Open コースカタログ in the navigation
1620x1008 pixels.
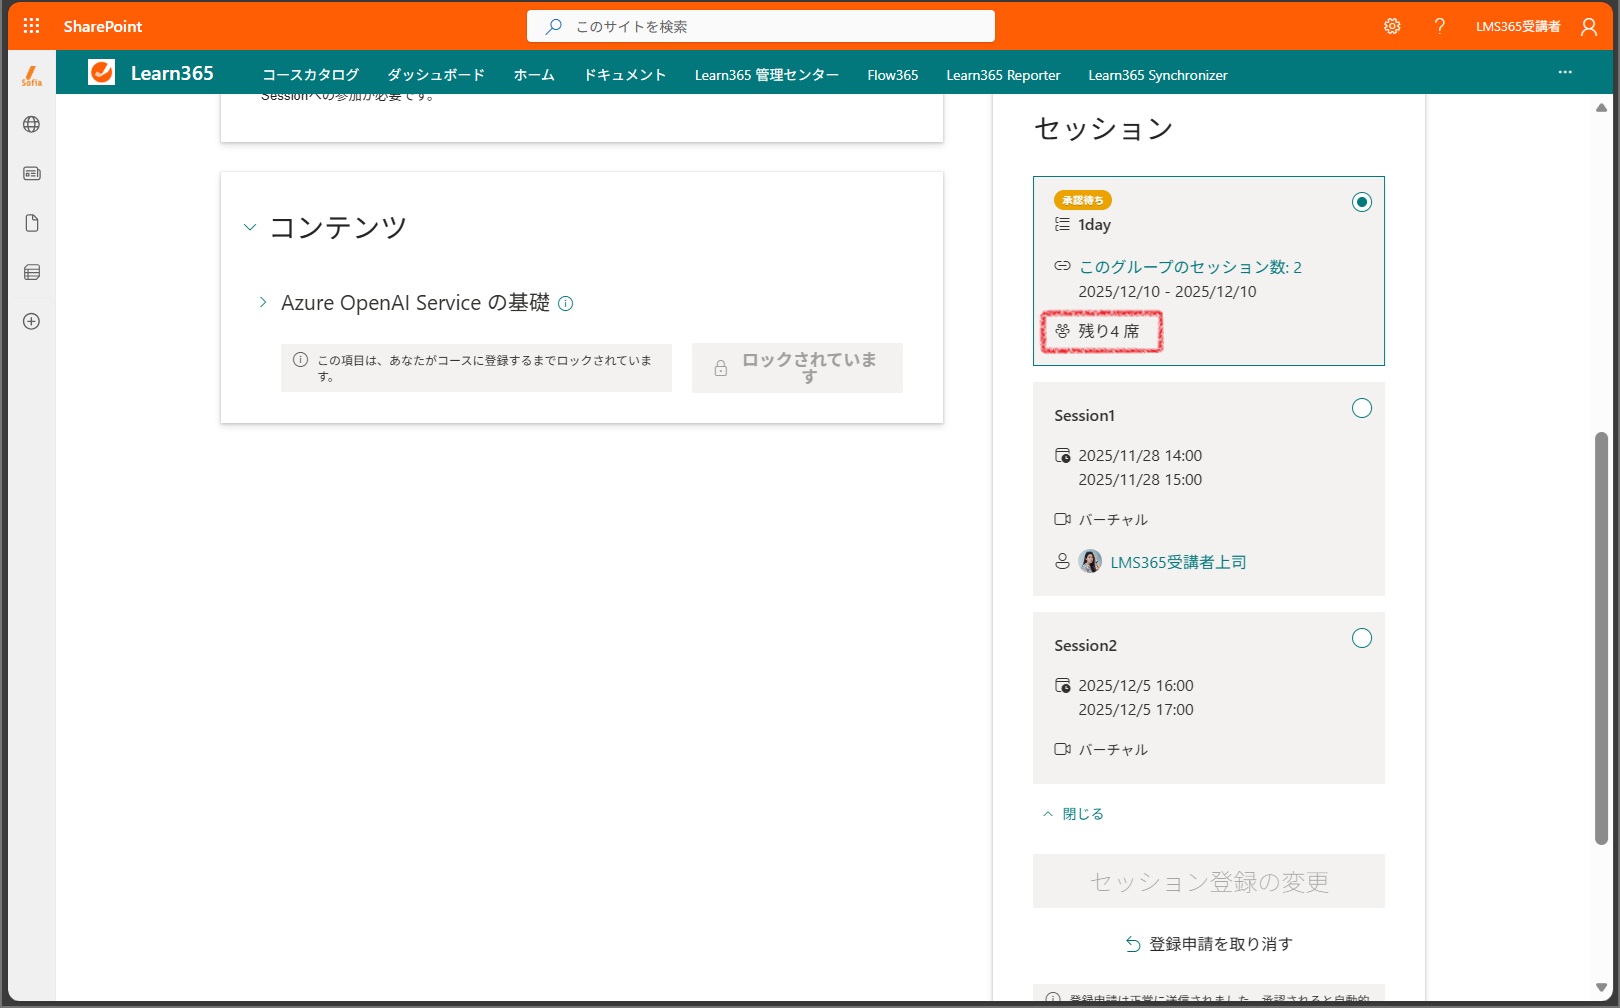click(310, 75)
